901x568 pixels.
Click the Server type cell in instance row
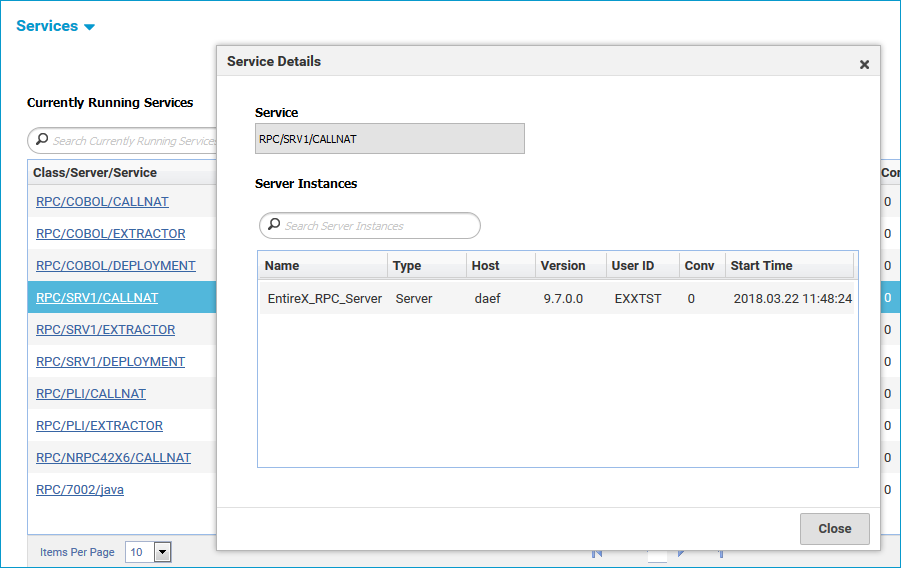(414, 299)
